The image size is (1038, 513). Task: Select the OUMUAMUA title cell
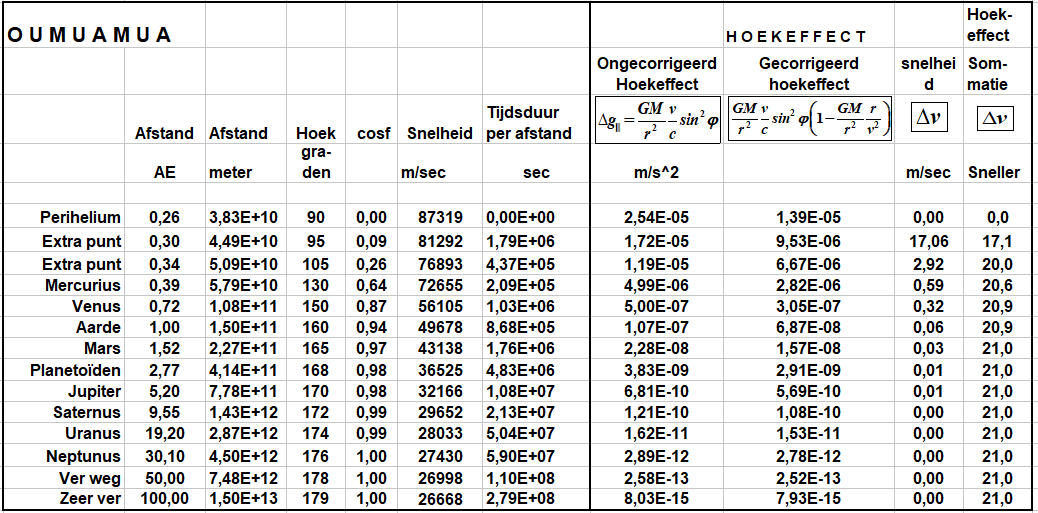pos(90,36)
